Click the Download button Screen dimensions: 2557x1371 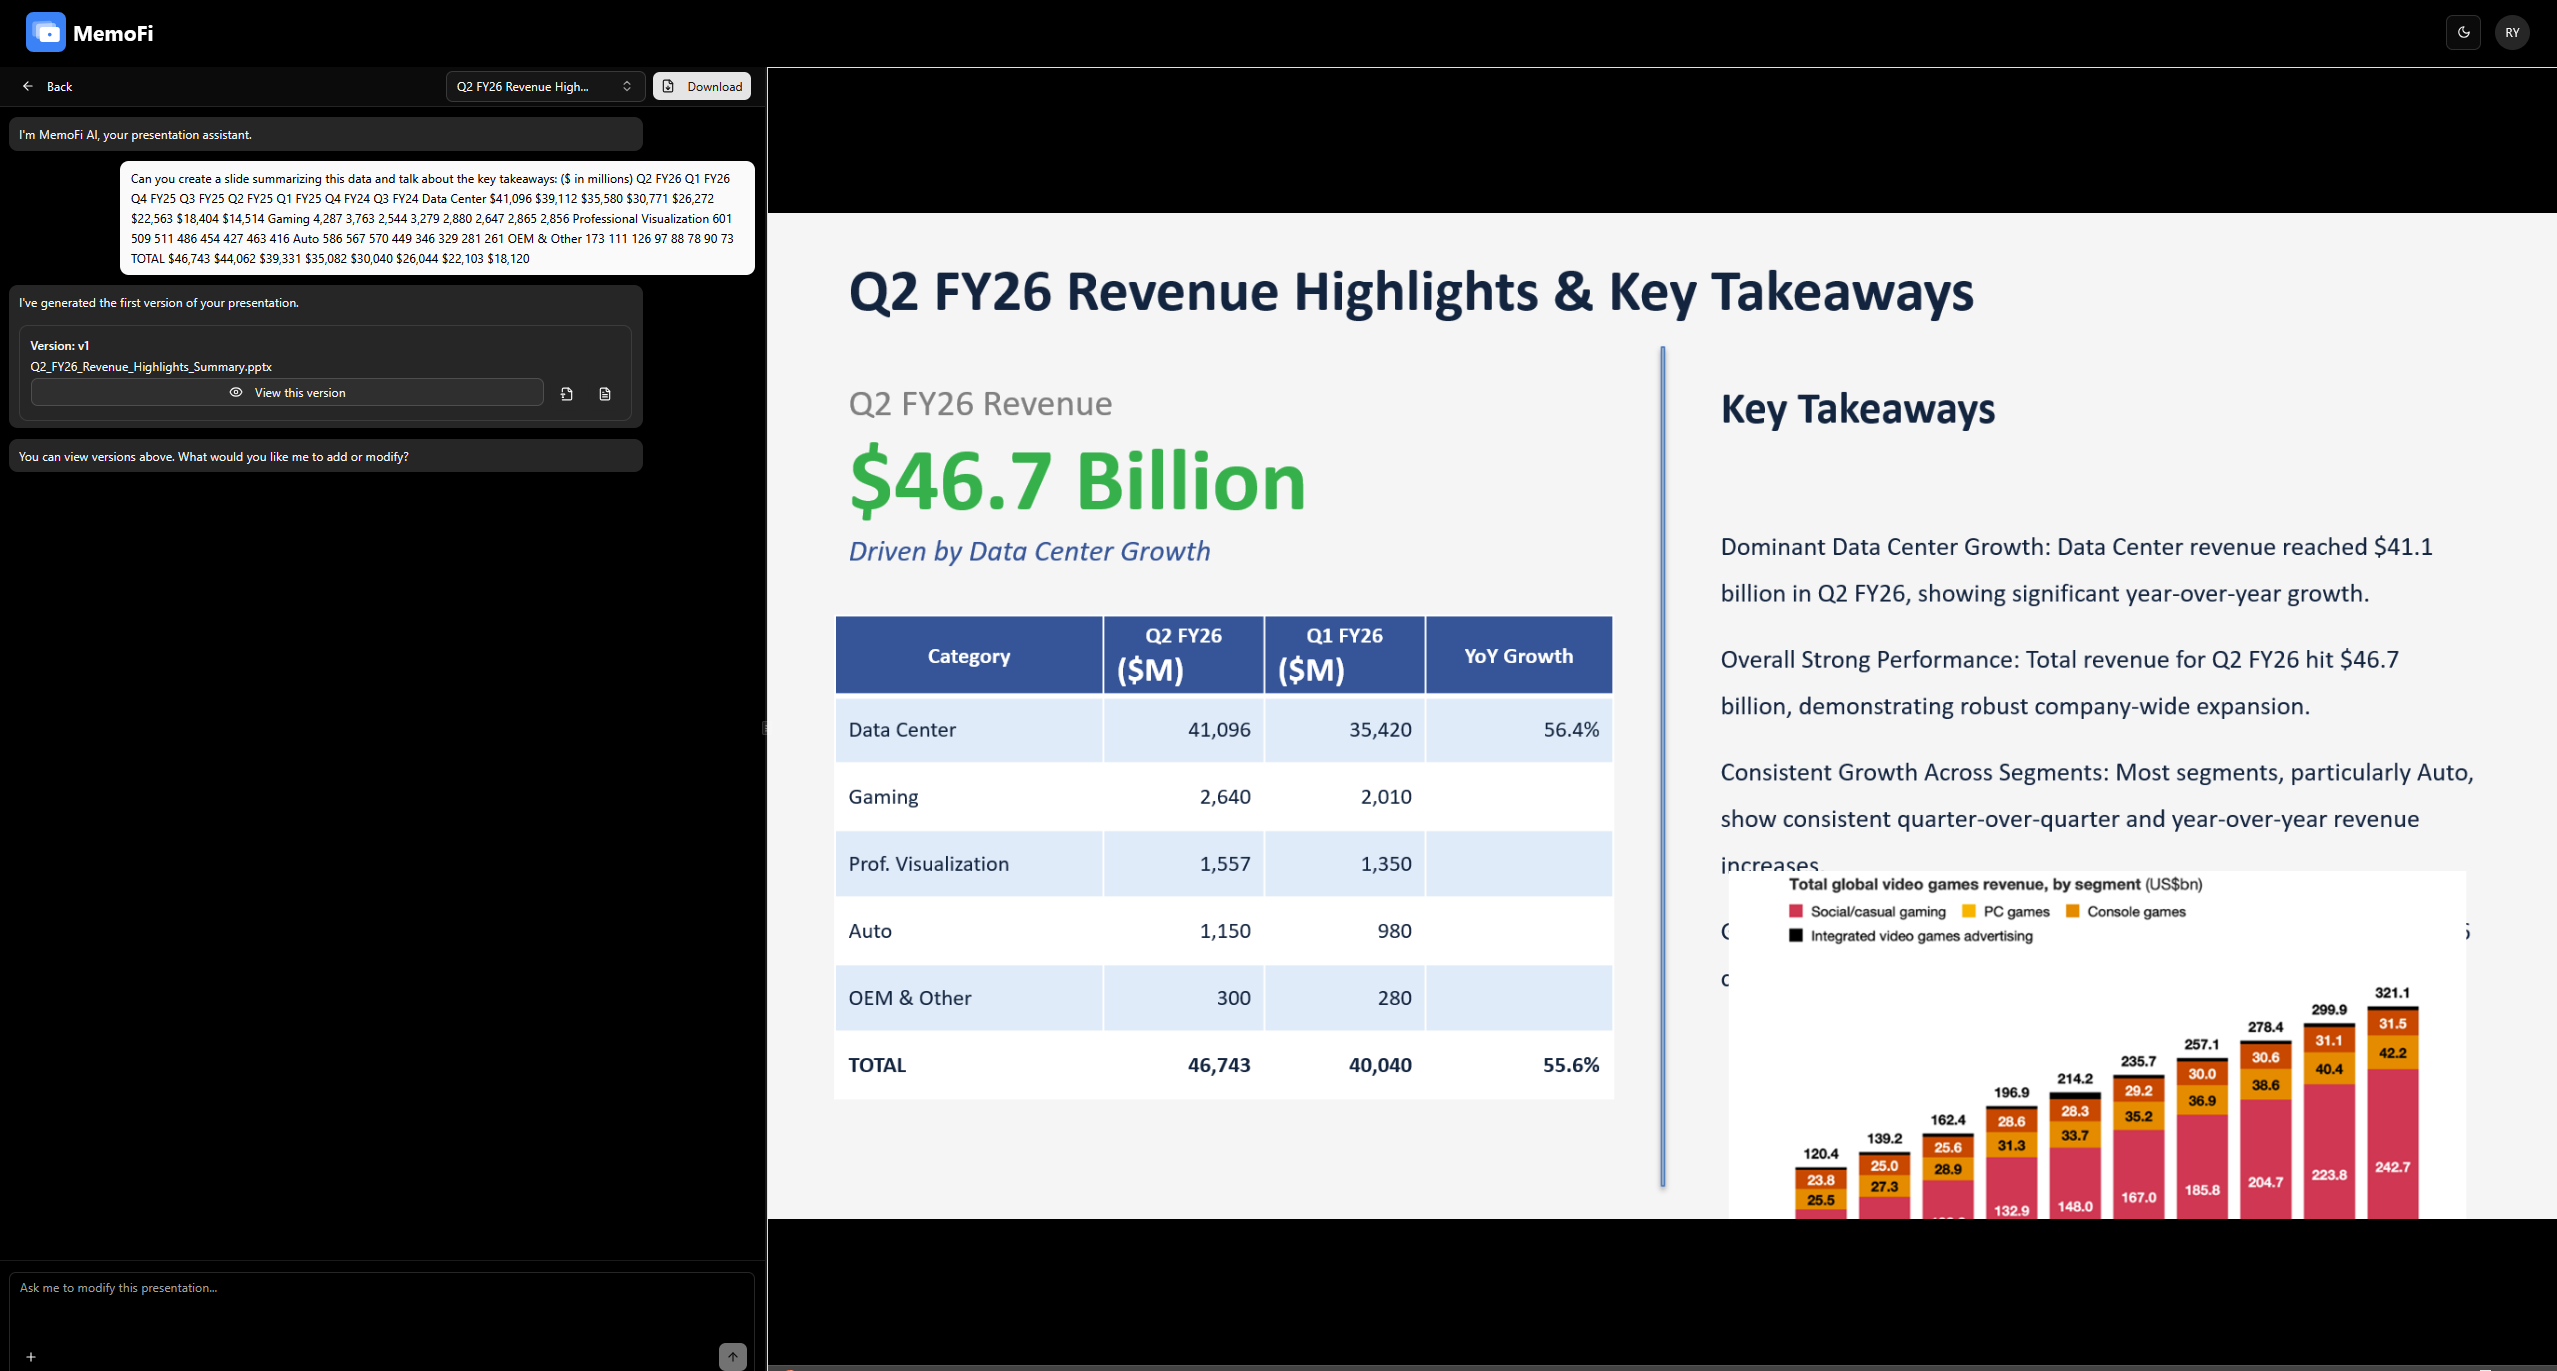(702, 86)
